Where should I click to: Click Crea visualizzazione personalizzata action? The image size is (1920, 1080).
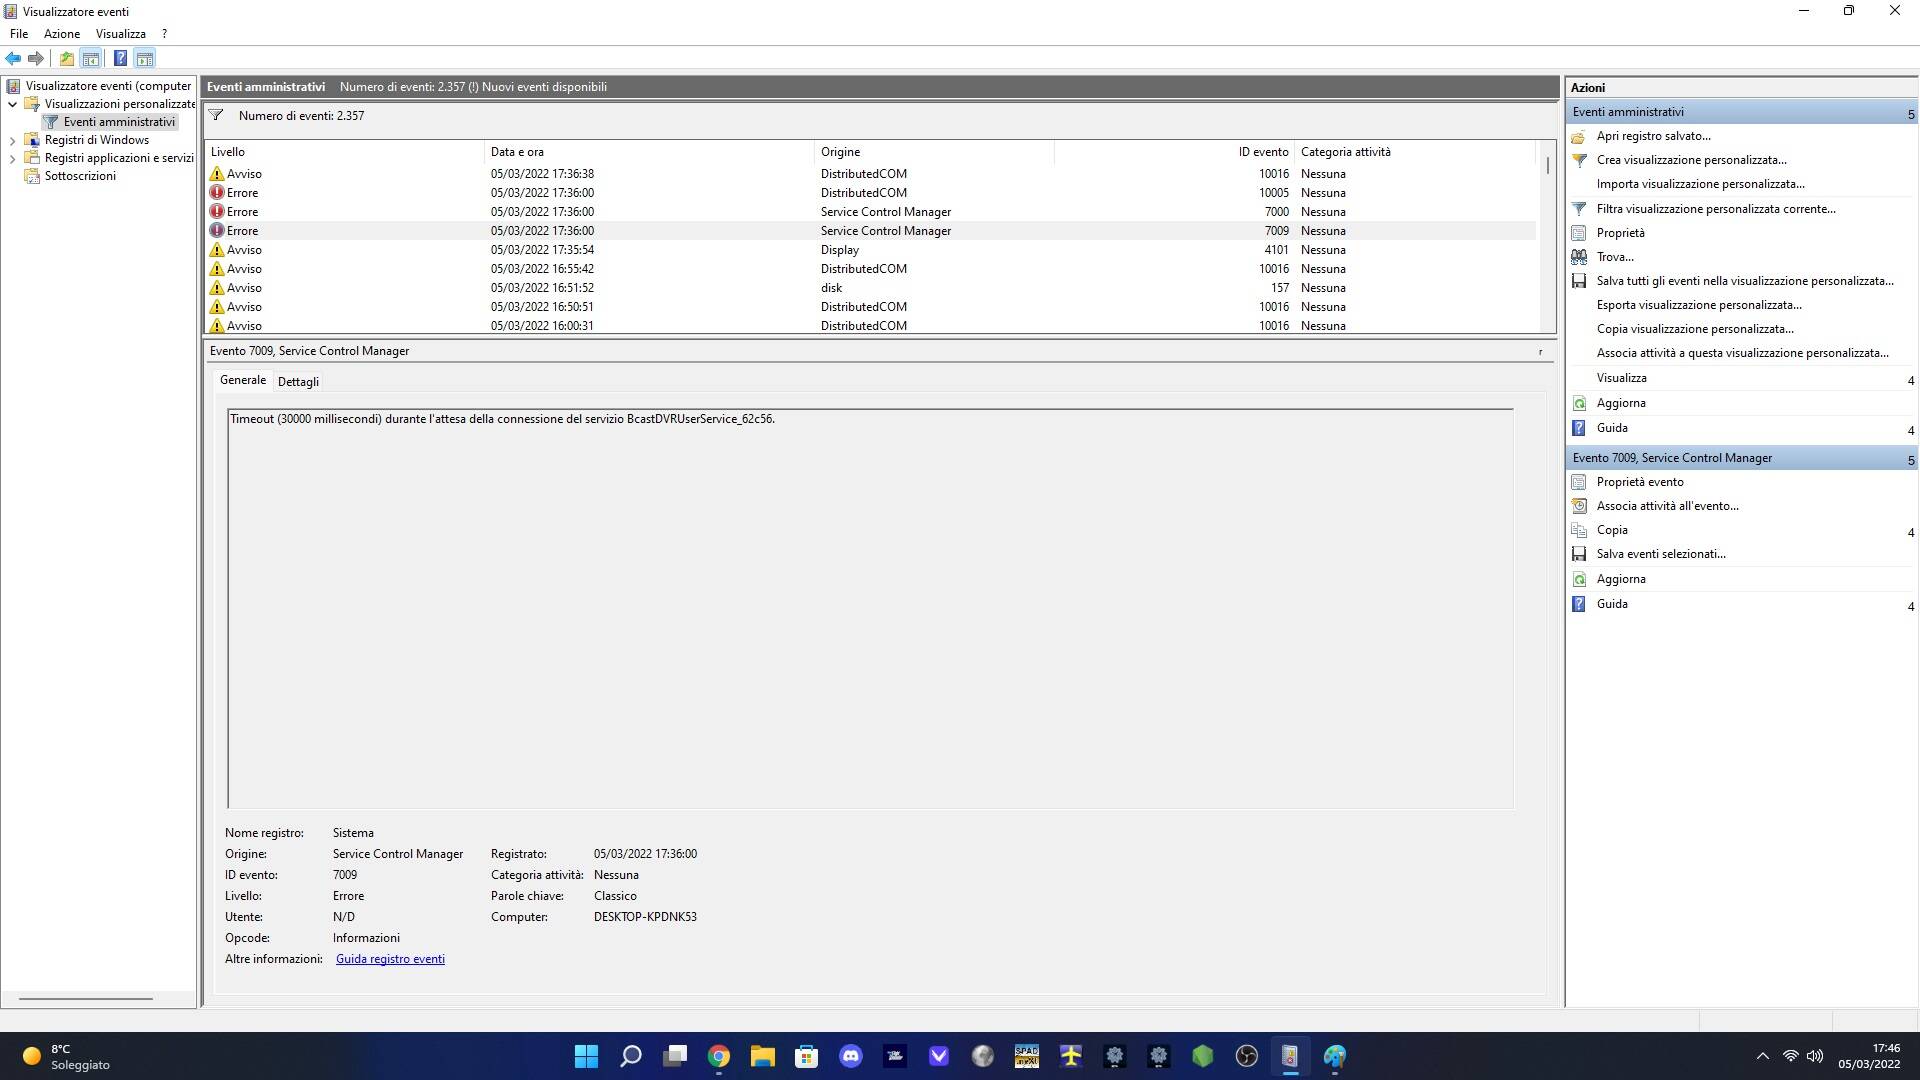(1691, 160)
